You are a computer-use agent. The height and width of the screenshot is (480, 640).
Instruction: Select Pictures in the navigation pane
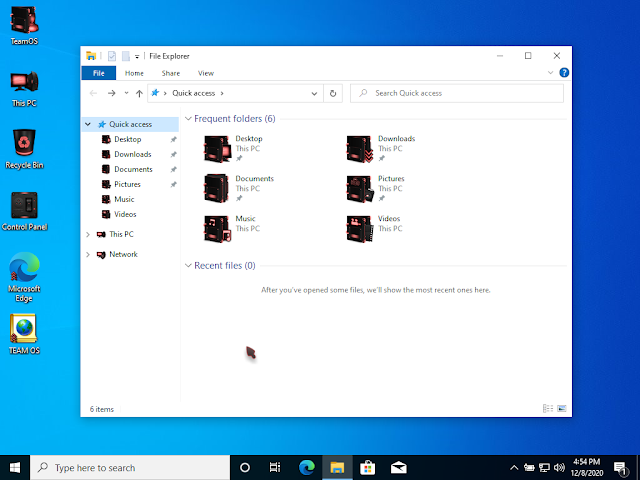pos(127,184)
